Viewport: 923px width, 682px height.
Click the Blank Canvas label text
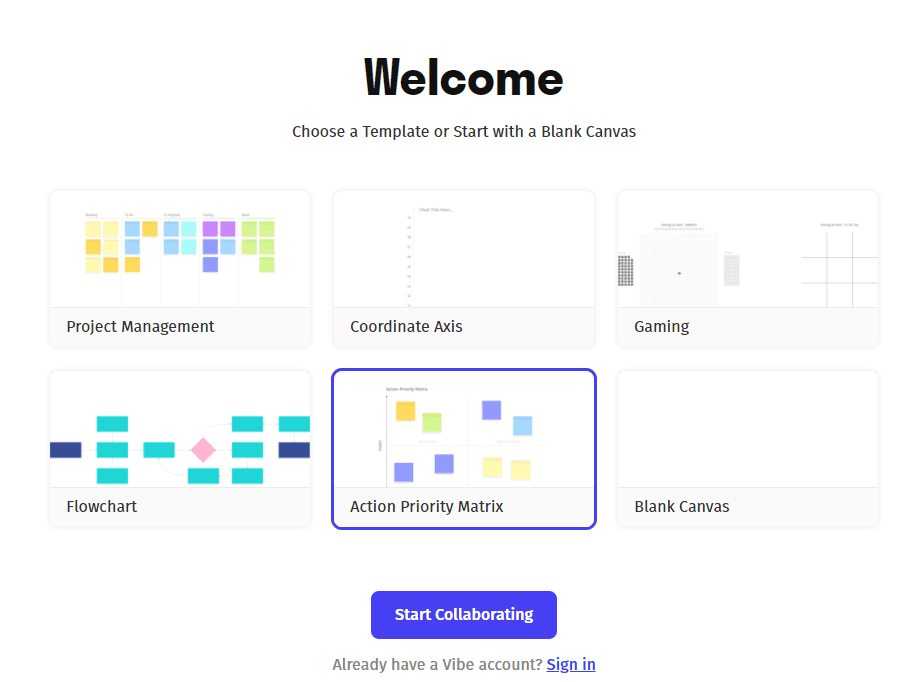click(681, 507)
